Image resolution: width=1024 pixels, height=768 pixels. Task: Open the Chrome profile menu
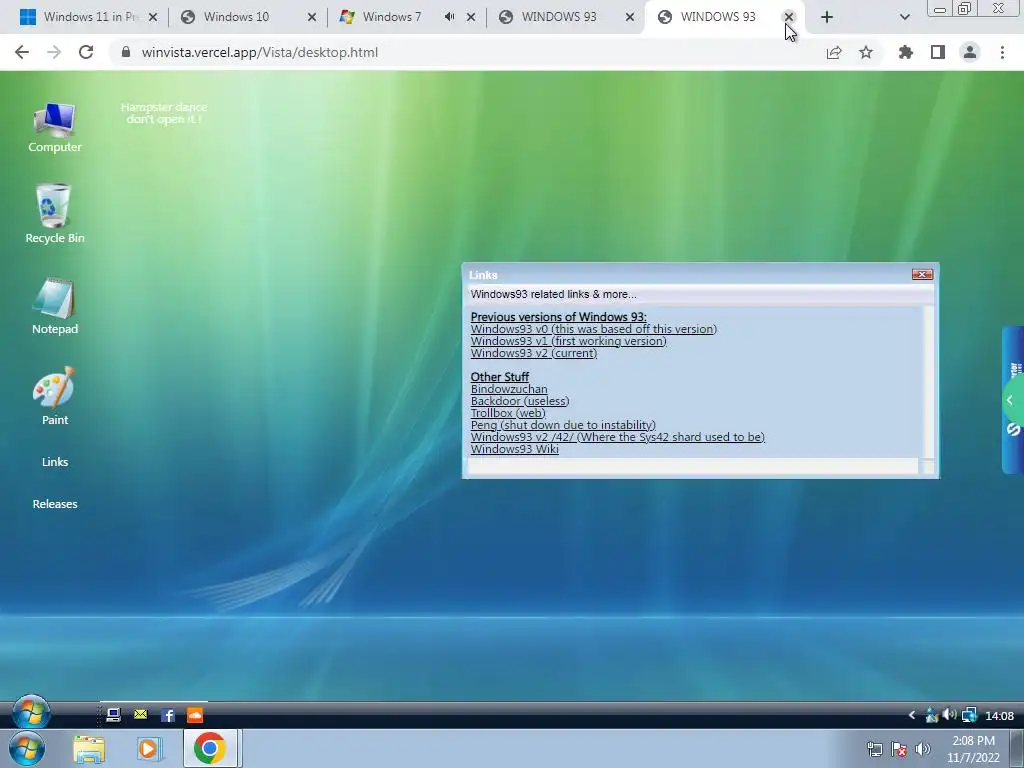[970, 52]
